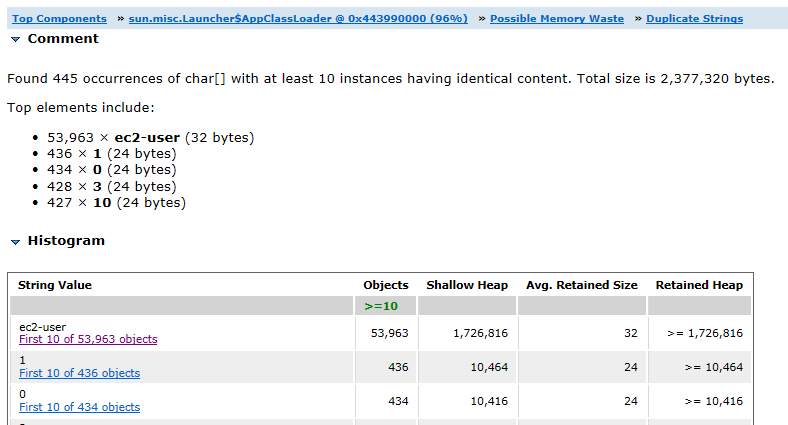Select the 10,416 shallow heap cell
788x425 pixels.
coord(467,401)
